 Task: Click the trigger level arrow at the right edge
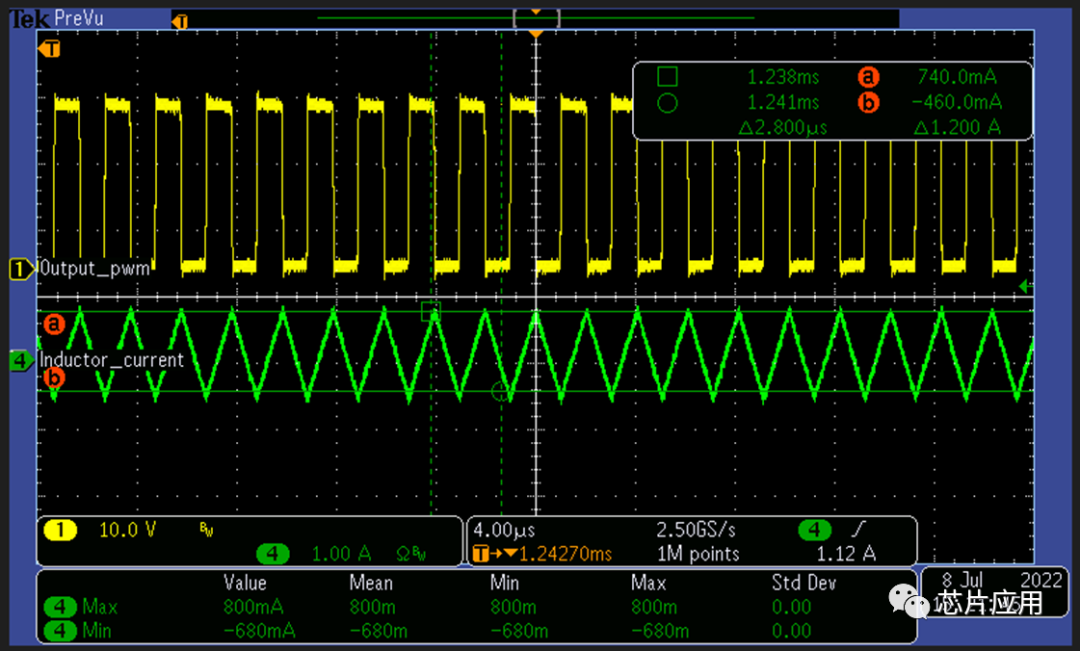point(1025,287)
